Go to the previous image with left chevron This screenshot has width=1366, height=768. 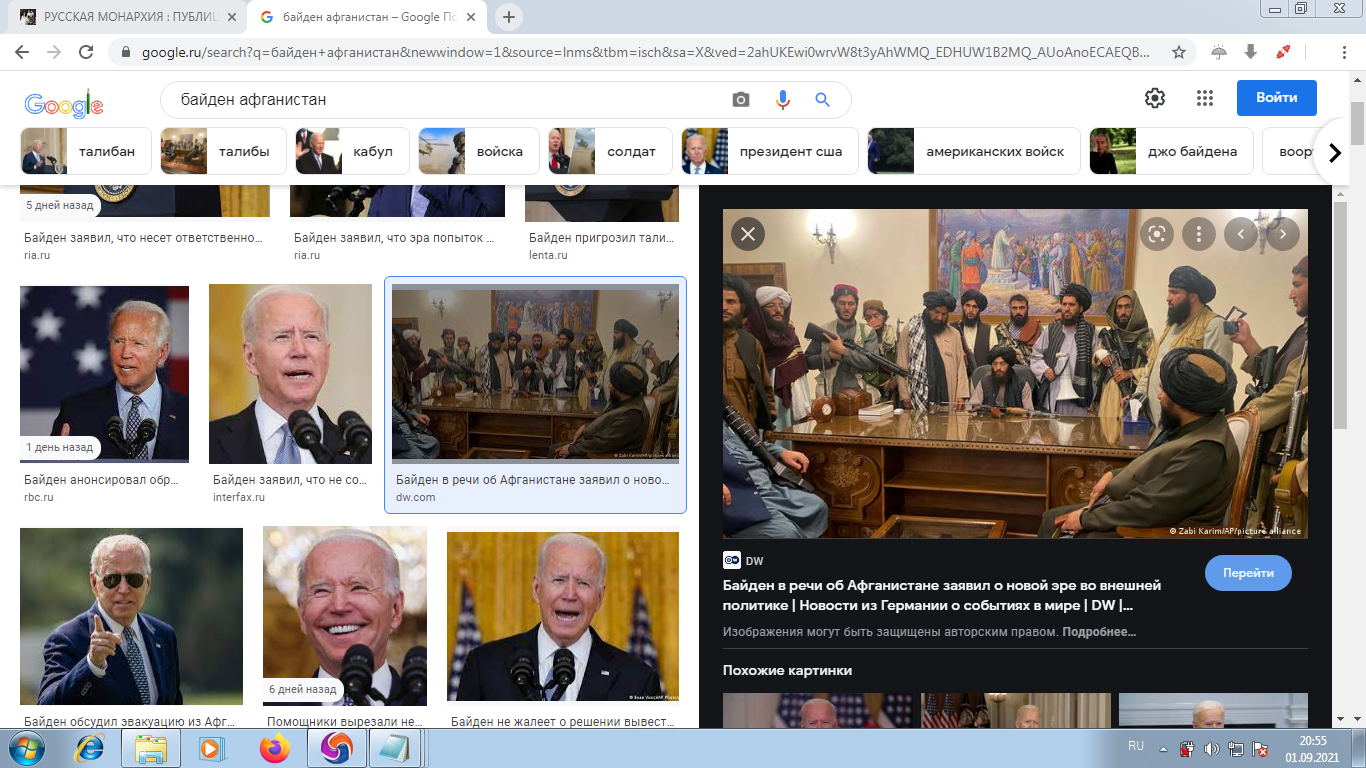(x=1241, y=234)
